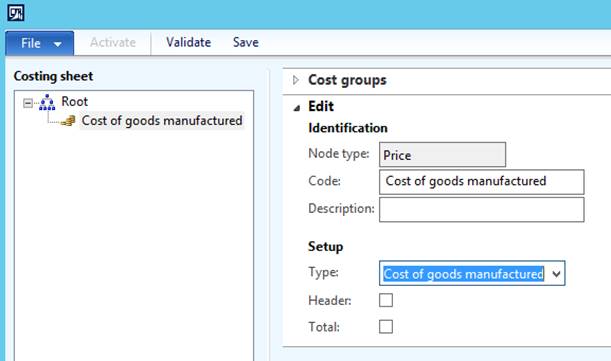Screen dimensions: 611x361
Task: Open the Type dropdown arrow
Action: pos(556,274)
